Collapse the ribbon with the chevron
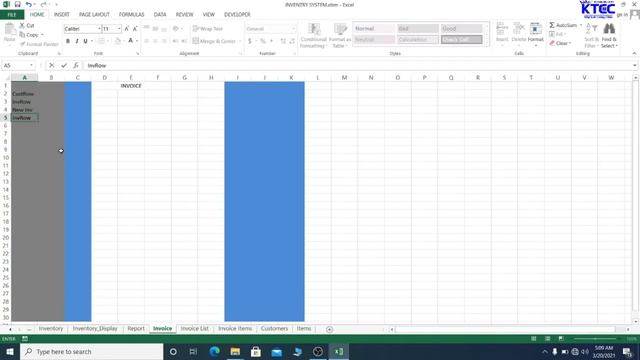This screenshot has height=360, width=640. 634,53
